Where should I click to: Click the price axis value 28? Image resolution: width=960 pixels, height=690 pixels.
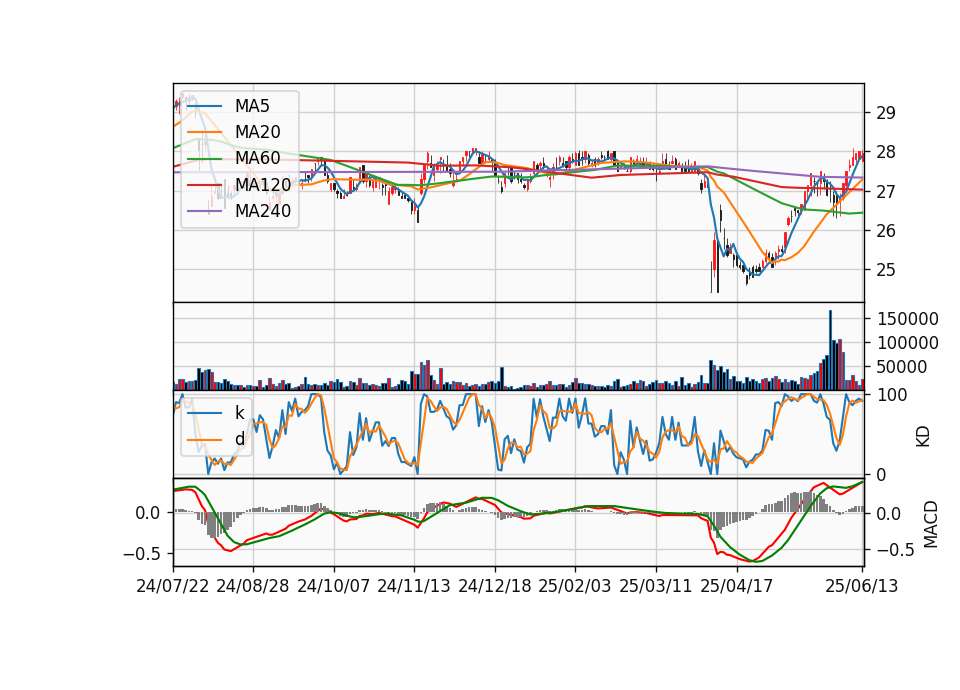click(886, 152)
